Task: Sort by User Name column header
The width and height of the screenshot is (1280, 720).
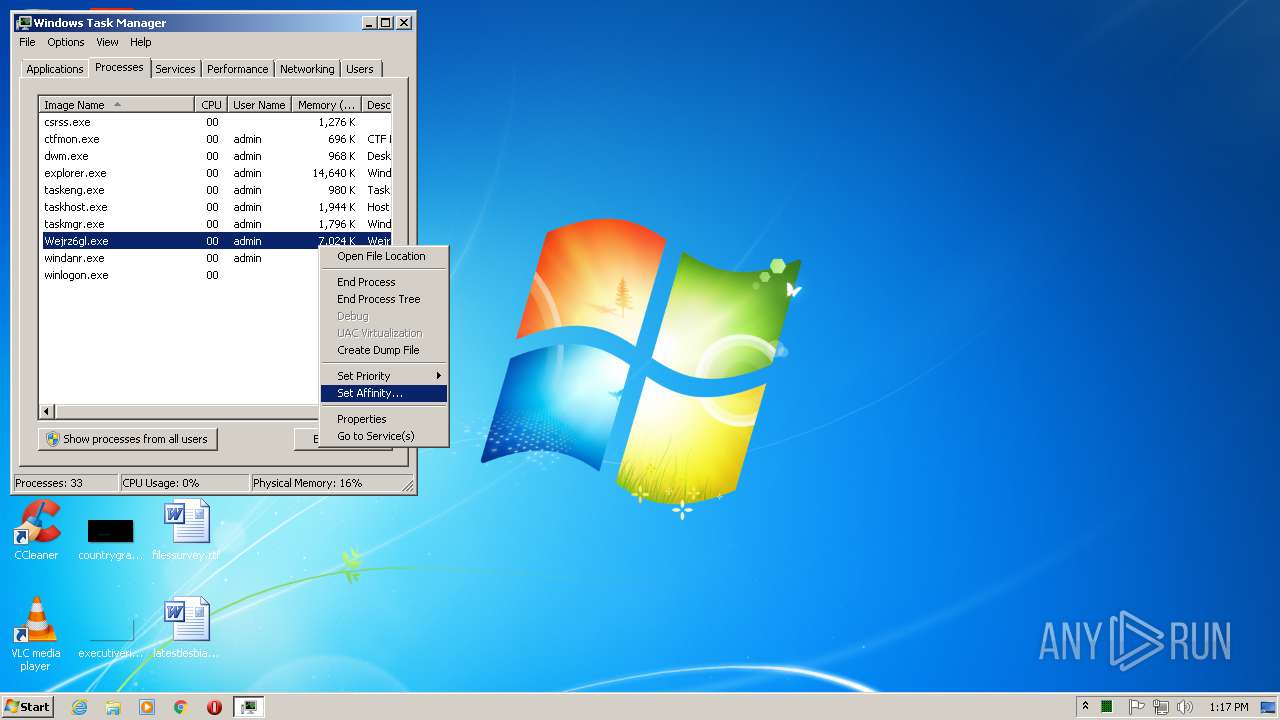Action: 259,105
